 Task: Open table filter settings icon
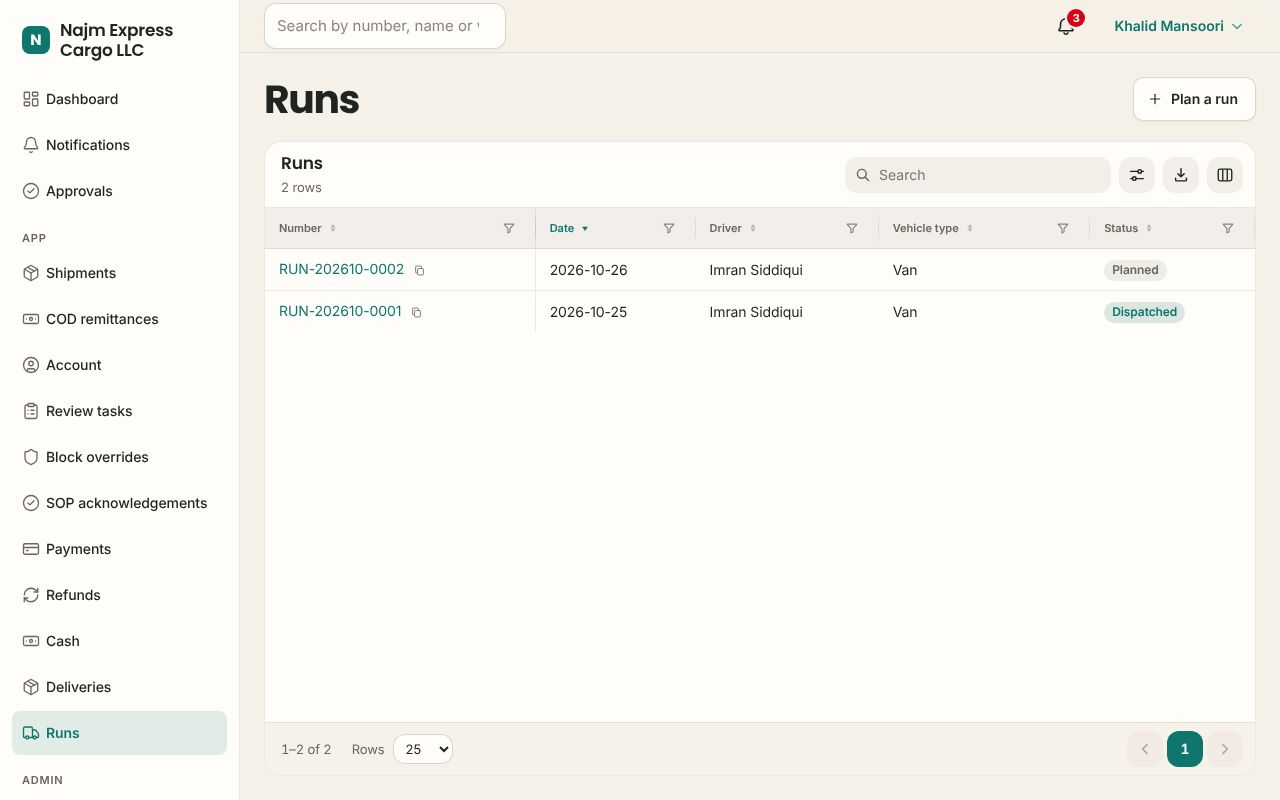point(1137,175)
